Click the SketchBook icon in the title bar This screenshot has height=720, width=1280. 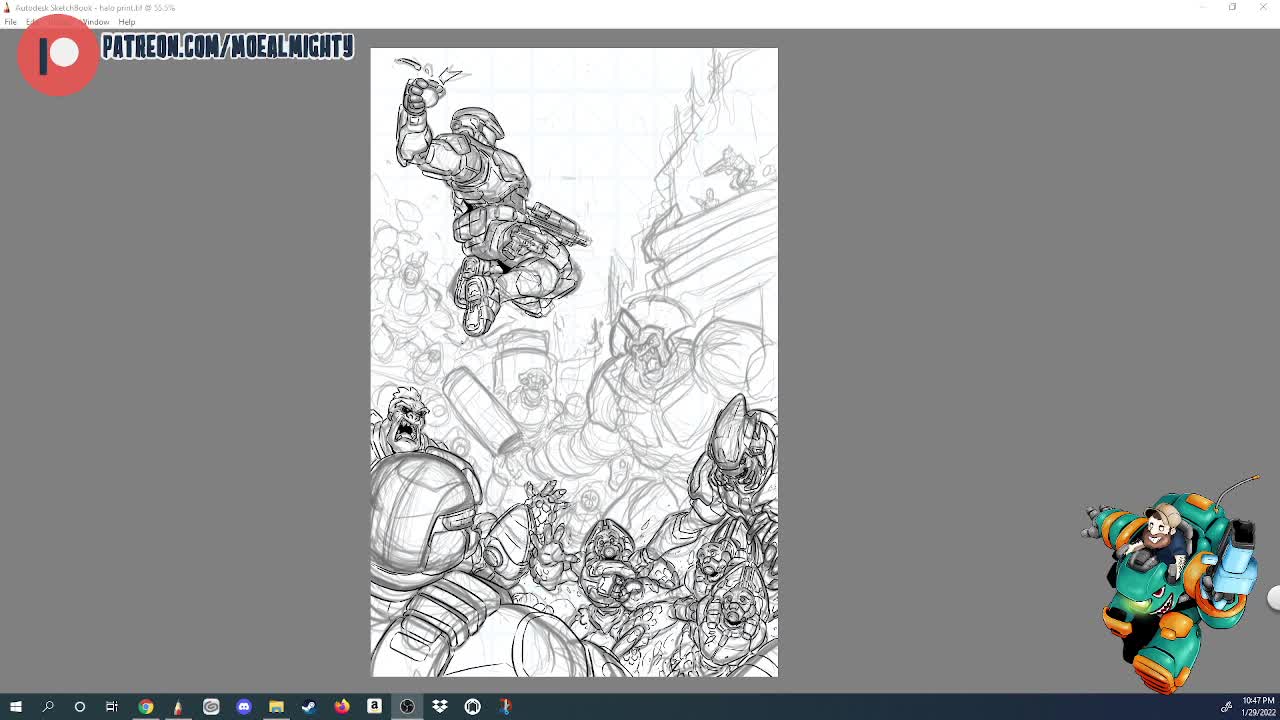pos(7,7)
